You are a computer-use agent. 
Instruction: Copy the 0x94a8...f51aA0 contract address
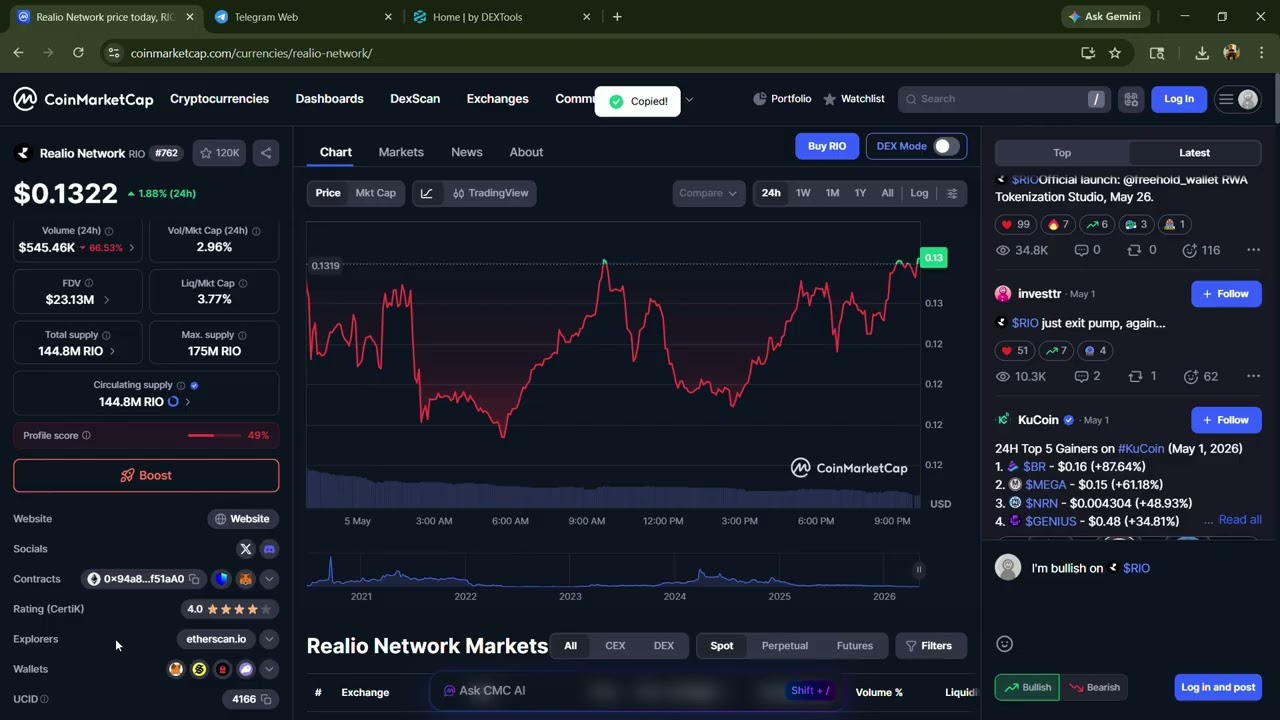click(x=194, y=579)
